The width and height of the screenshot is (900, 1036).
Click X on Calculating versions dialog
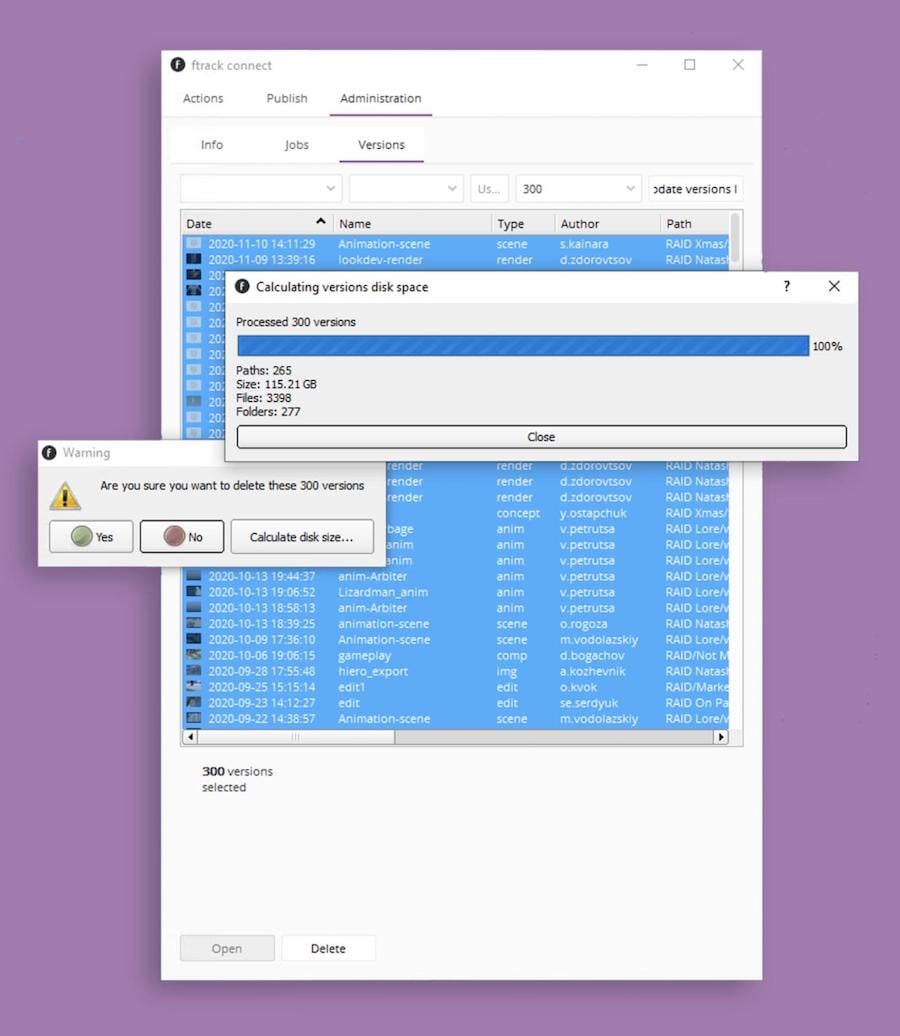tap(834, 286)
